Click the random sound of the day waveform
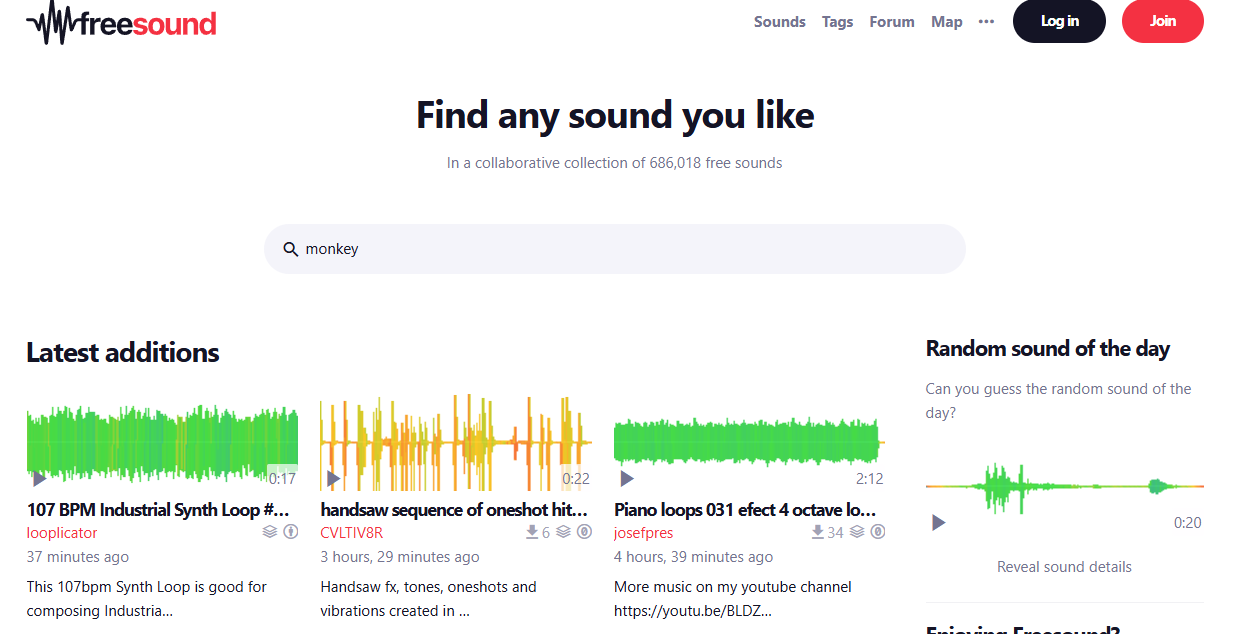The height and width of the screenshot is (634, 1253). tap(1064, 487)
